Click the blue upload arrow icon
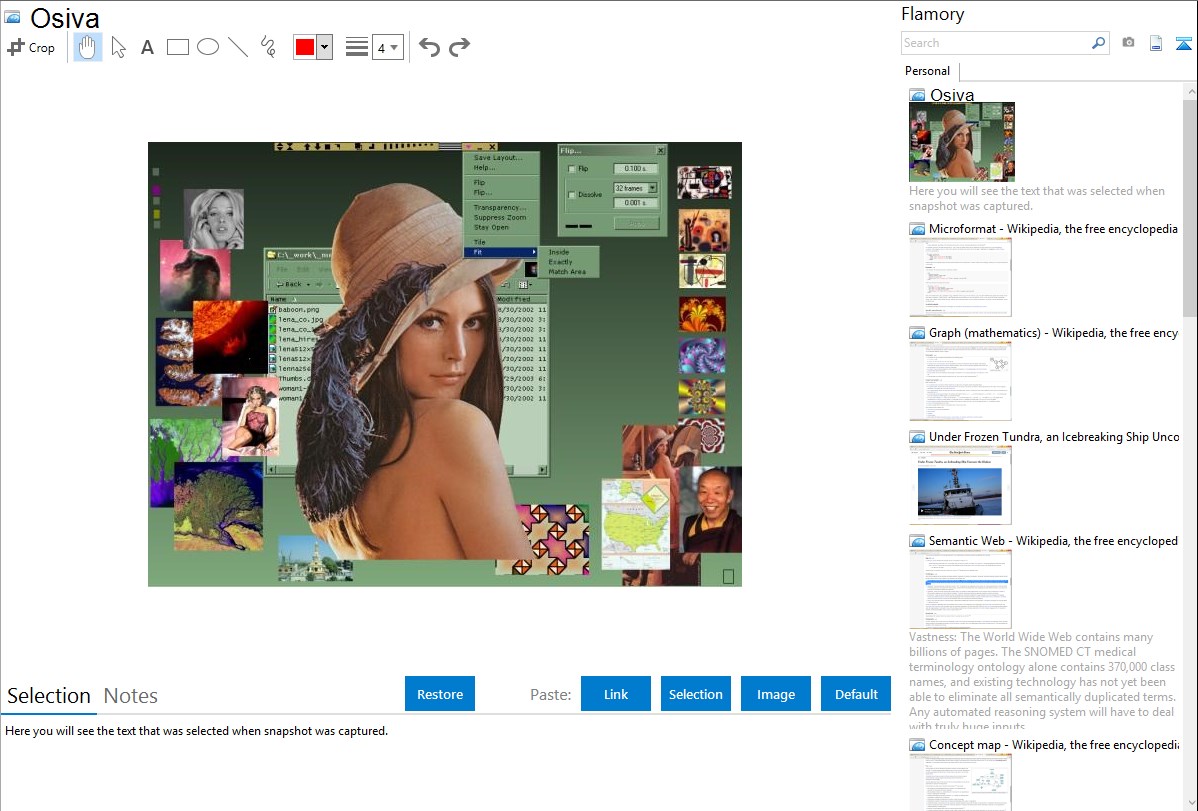The width and height of the screenshot is (1198, 811). pos(1183,43)
